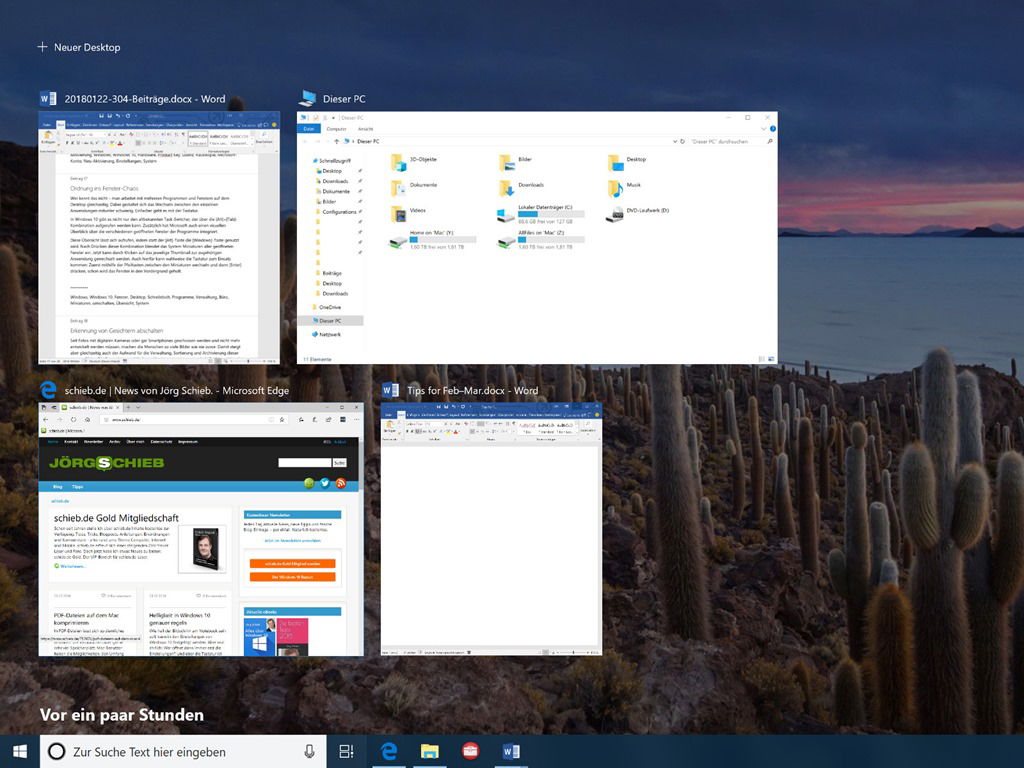Click the Word icon beside Tips for Feb-Mar.docx

coord(390,390)
